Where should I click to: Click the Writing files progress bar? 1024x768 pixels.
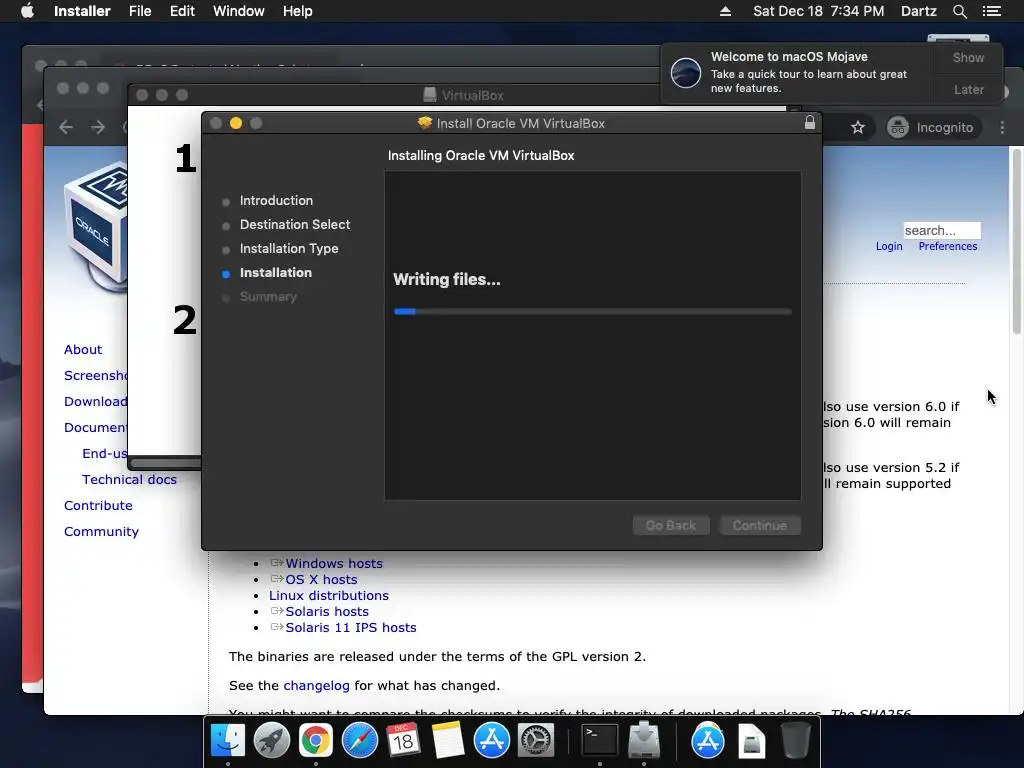click(593, 312)
